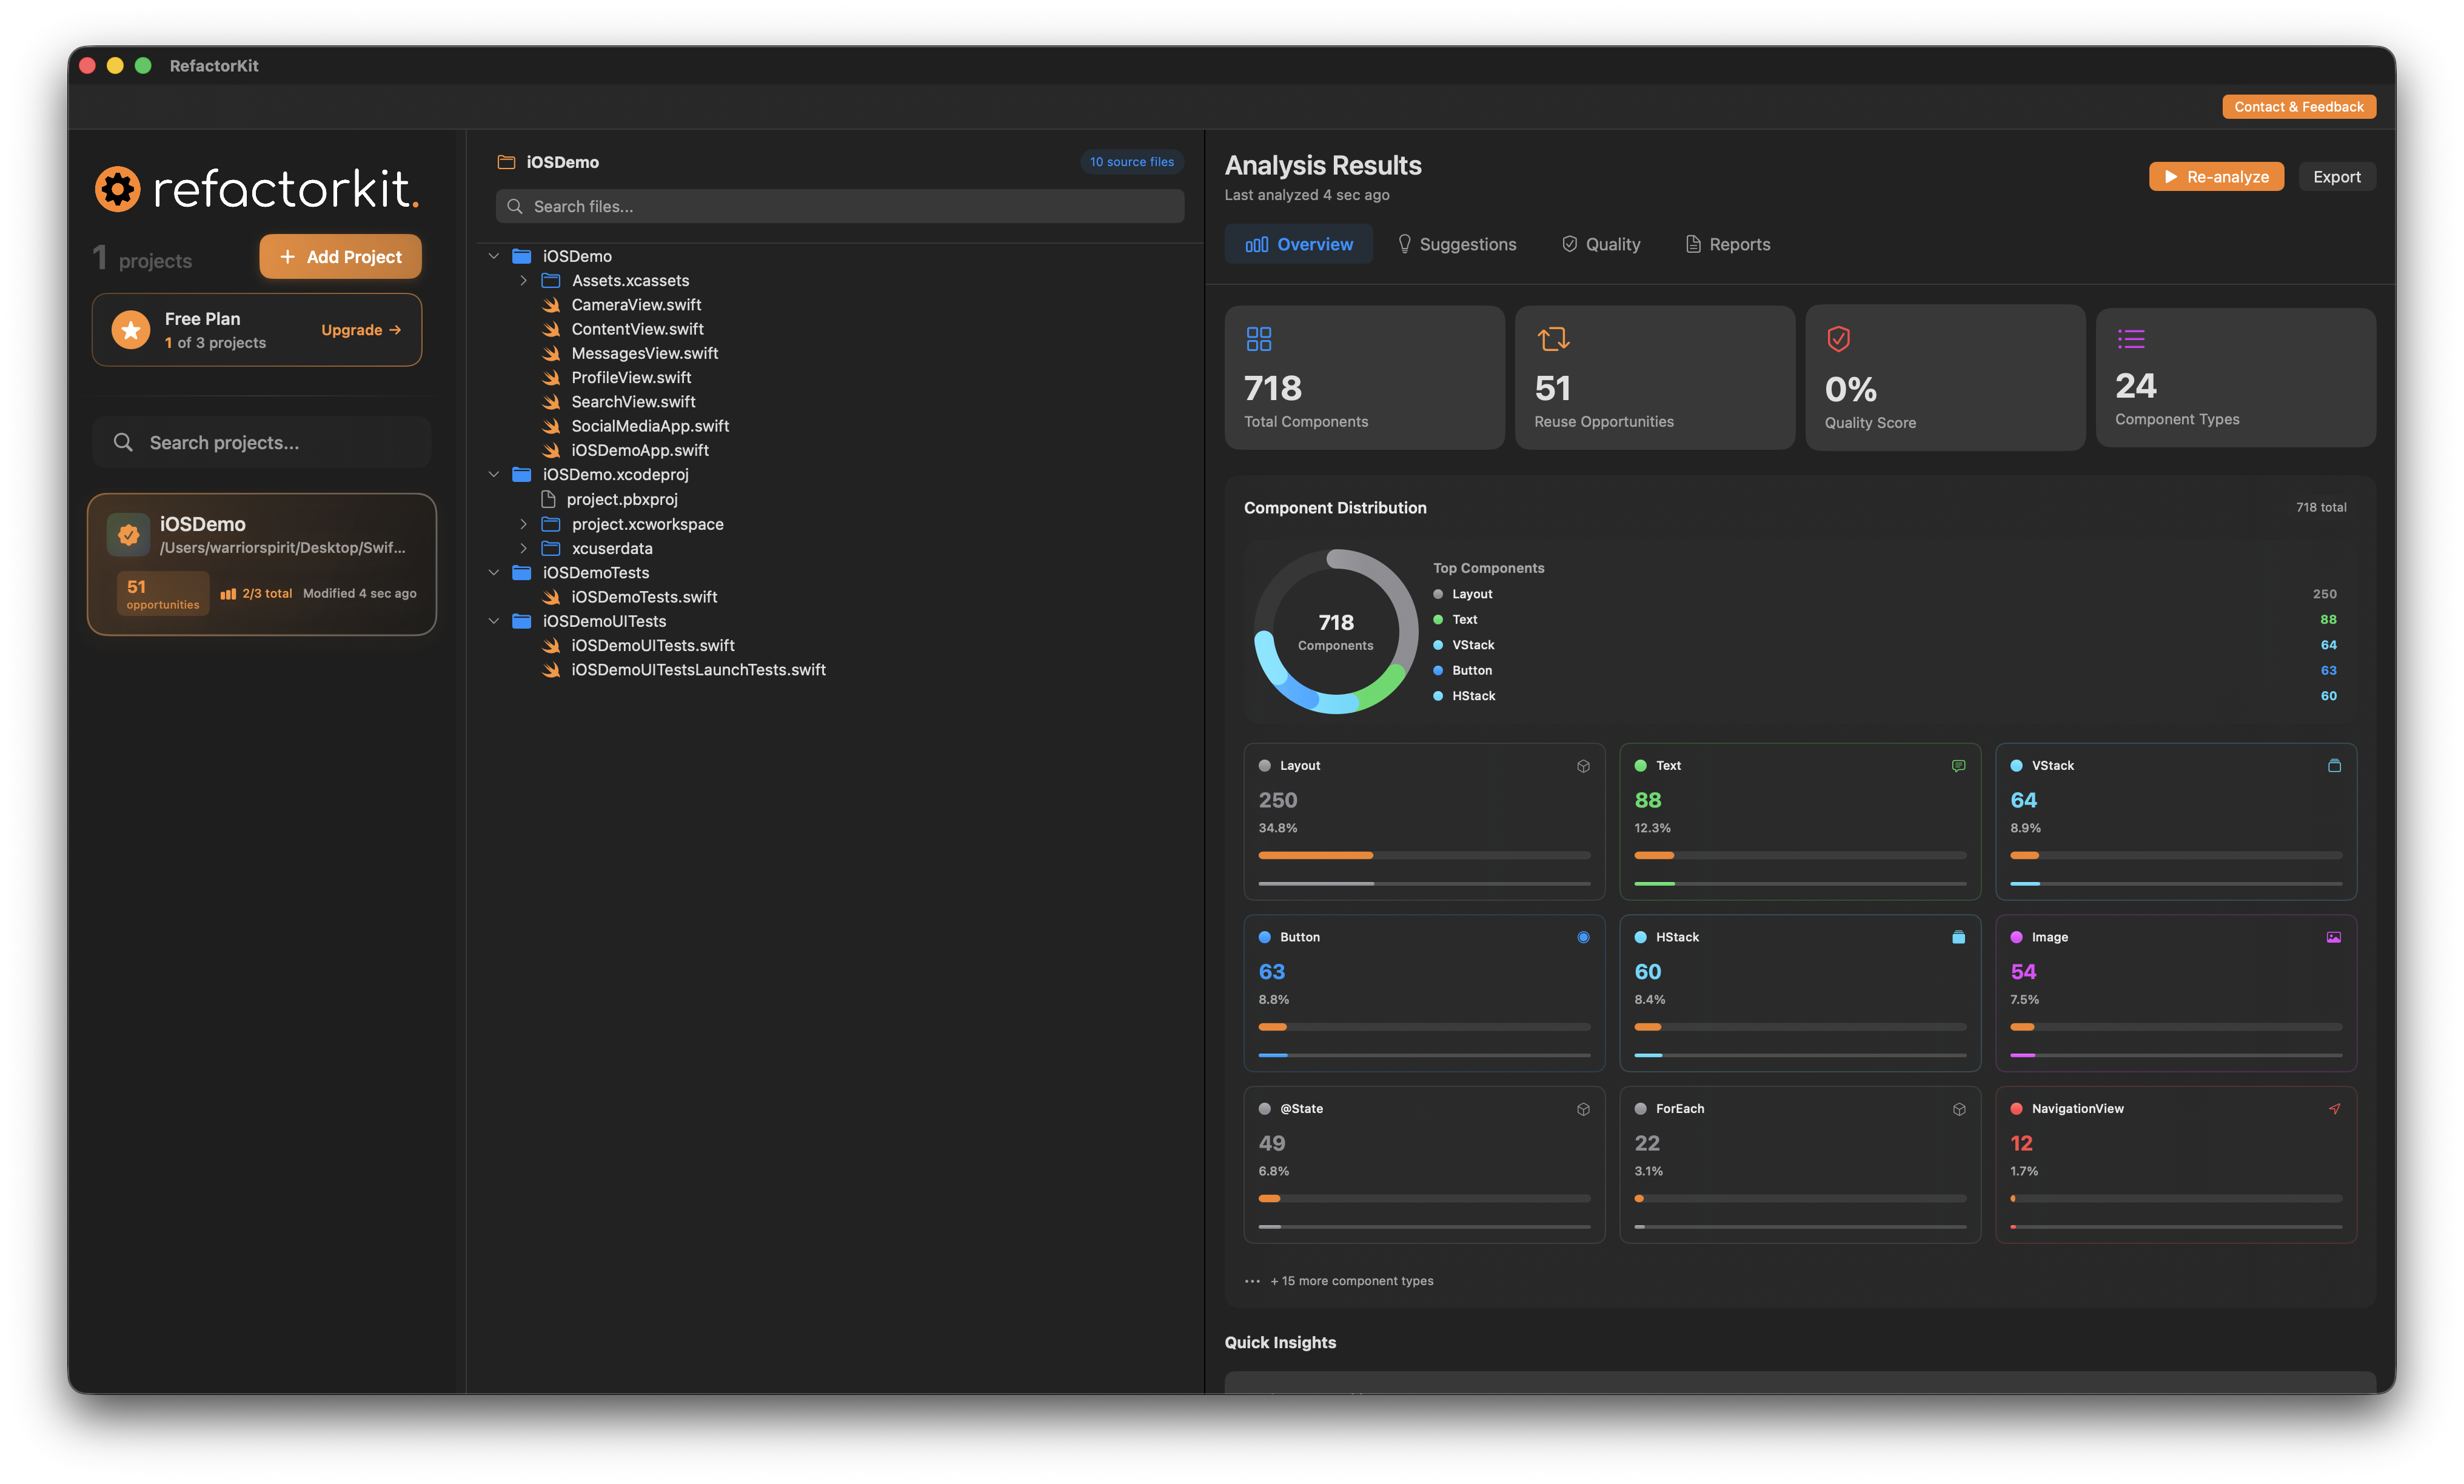
Task: Open the Quality tab
Action: pos(1601,244)
